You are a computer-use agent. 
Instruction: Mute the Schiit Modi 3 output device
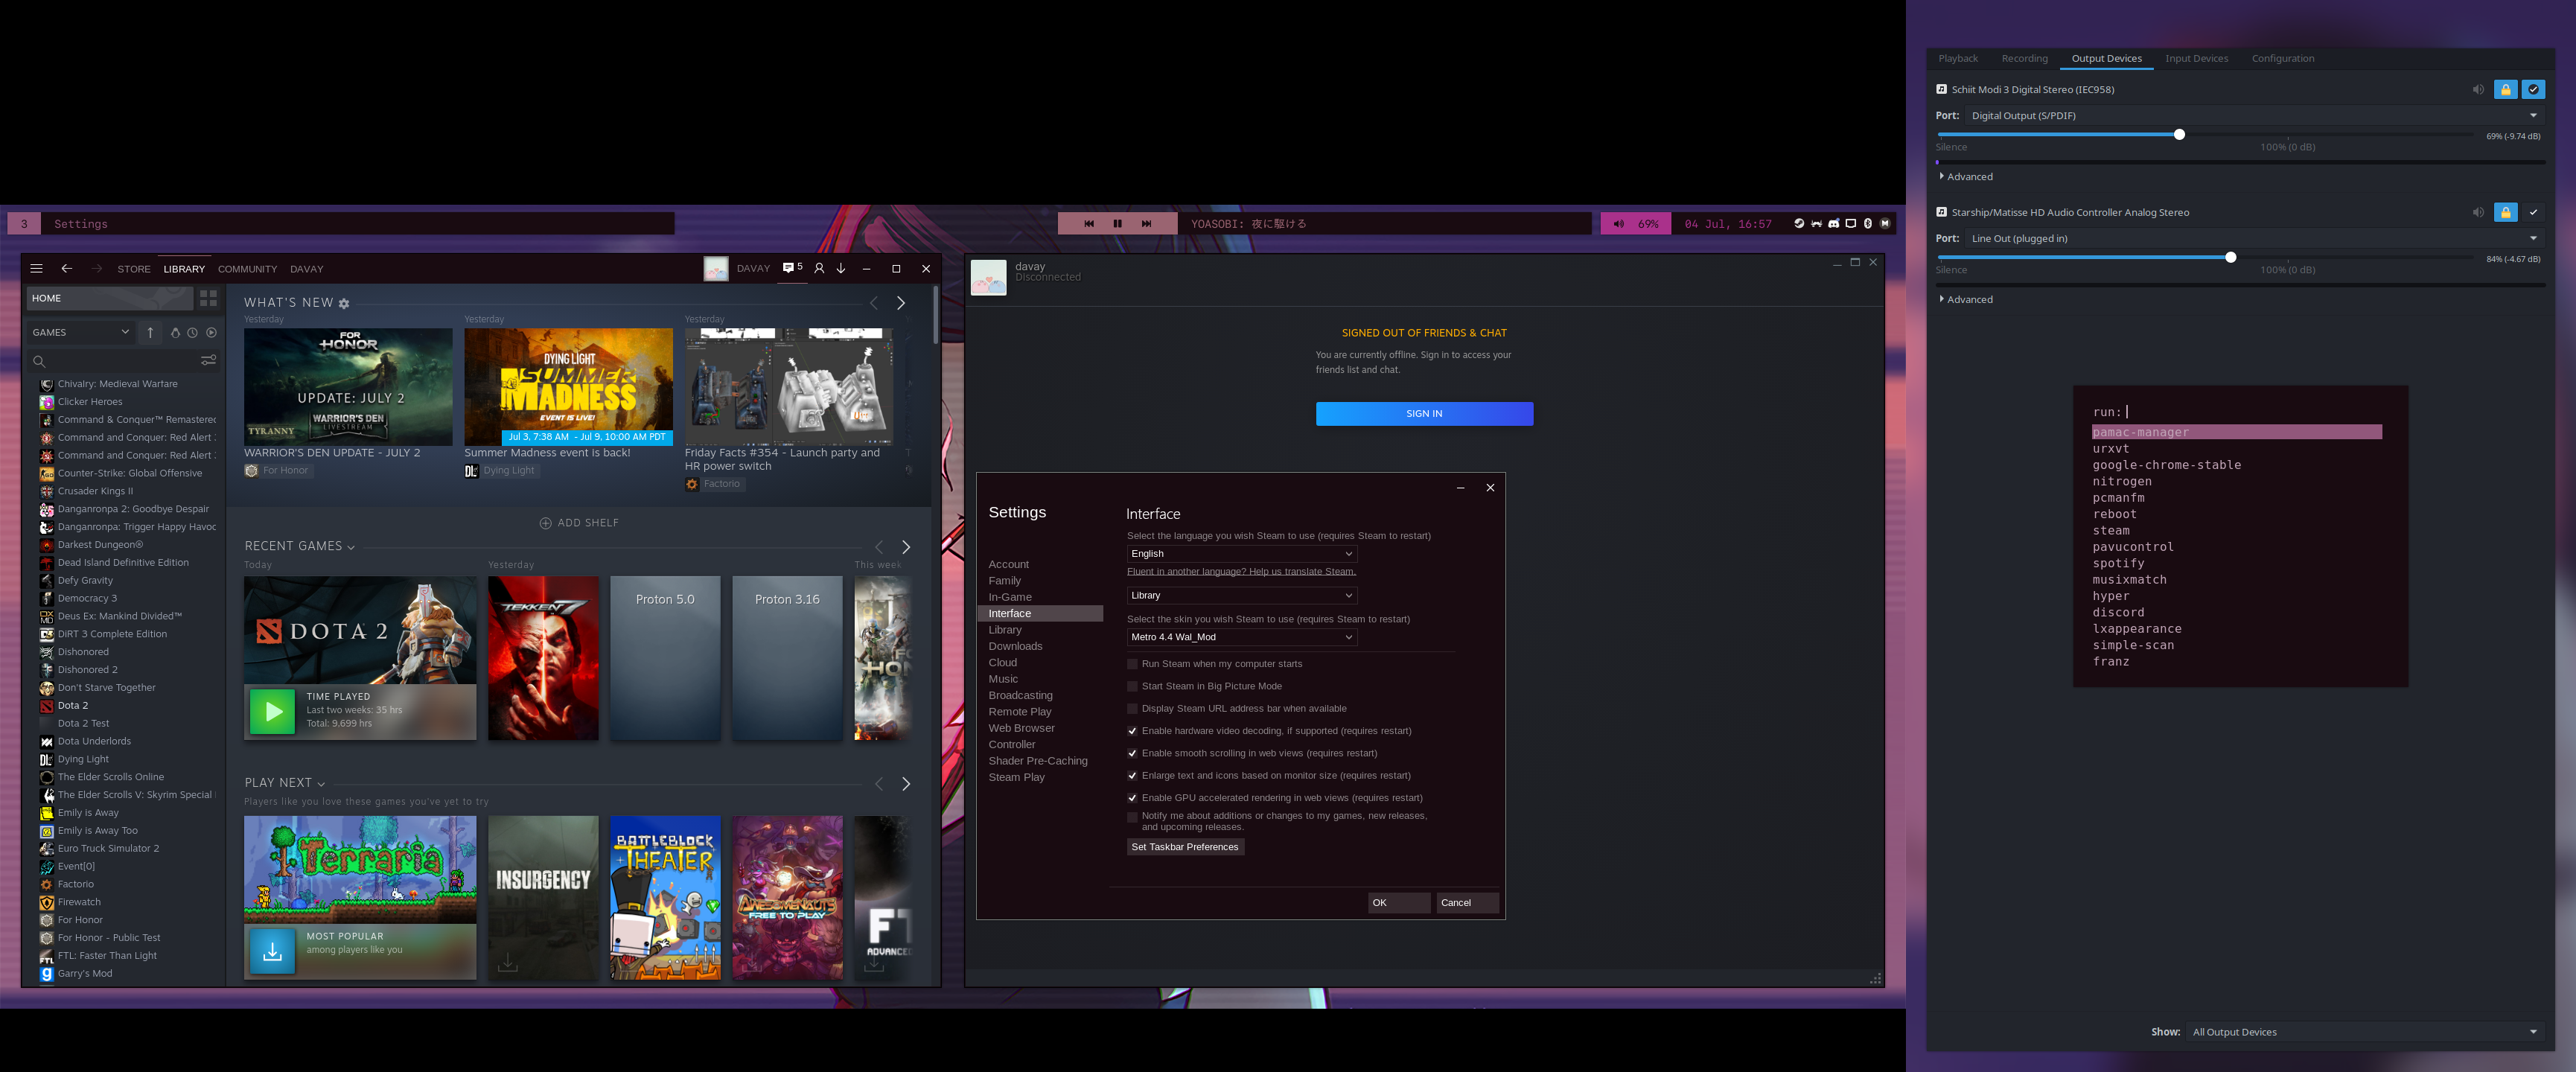click(2478, 89)
